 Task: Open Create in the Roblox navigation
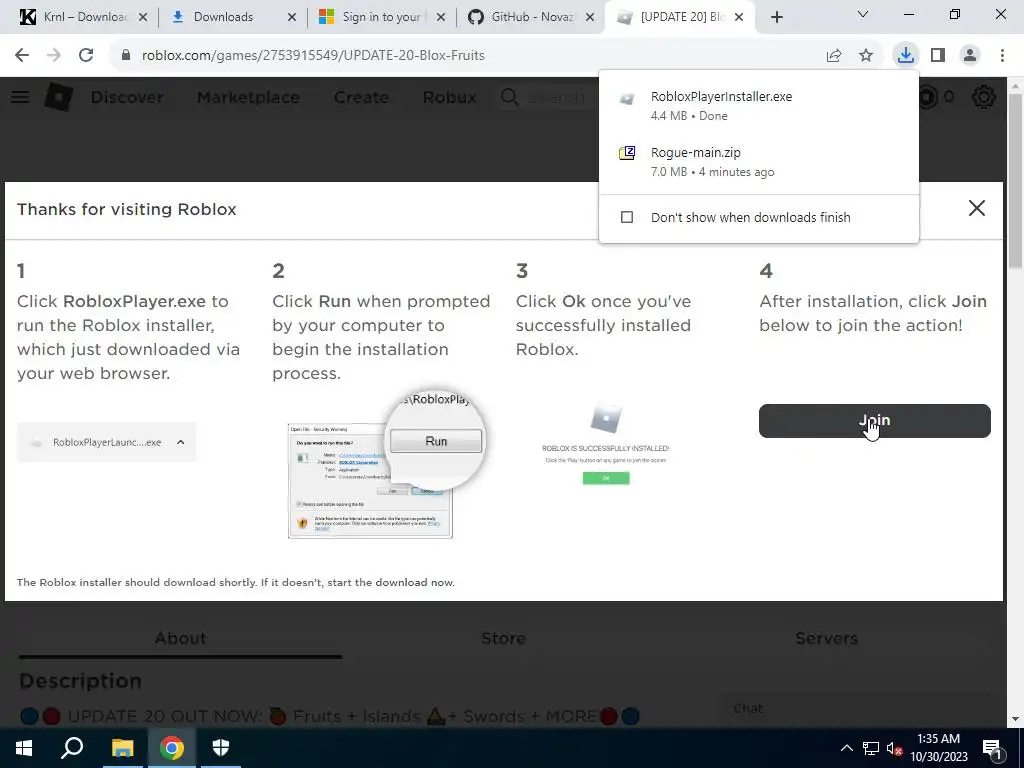tap(361, 97)
